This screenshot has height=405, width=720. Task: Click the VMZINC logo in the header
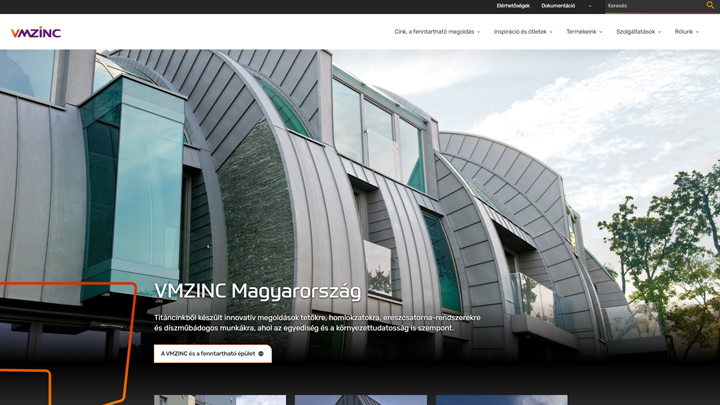(x=36, y=32)
